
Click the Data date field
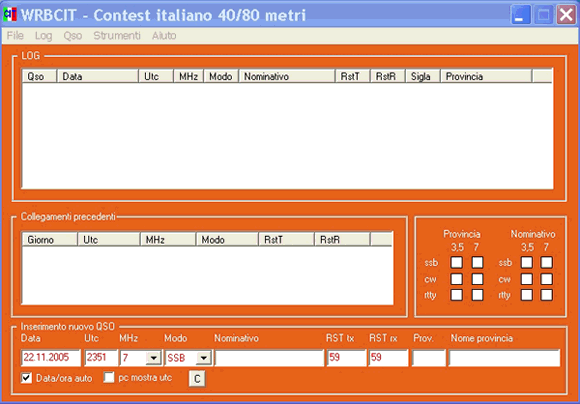point(51,358)
